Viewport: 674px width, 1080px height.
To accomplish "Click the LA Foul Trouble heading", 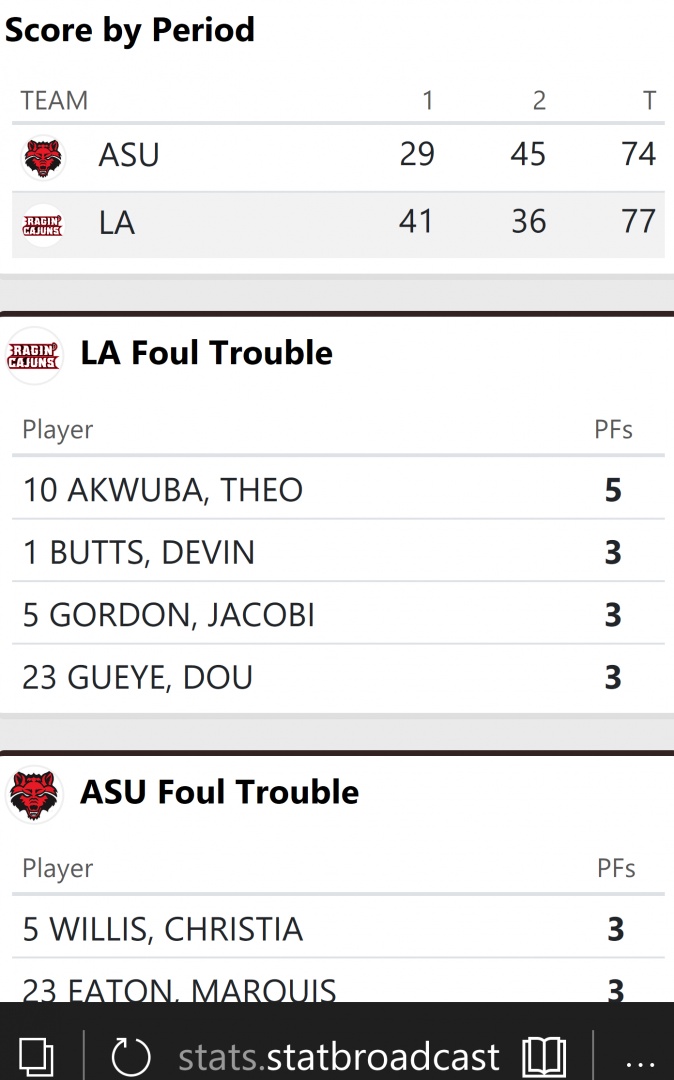I will click(207, 353).
